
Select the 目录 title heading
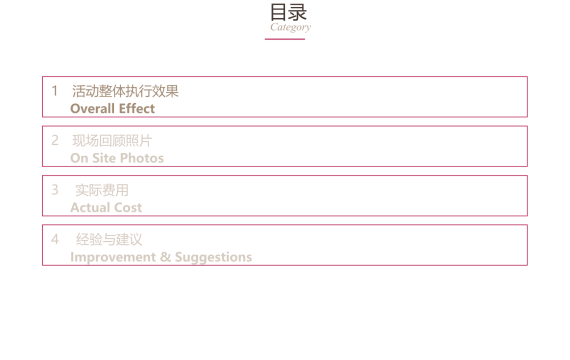(288, 12)
